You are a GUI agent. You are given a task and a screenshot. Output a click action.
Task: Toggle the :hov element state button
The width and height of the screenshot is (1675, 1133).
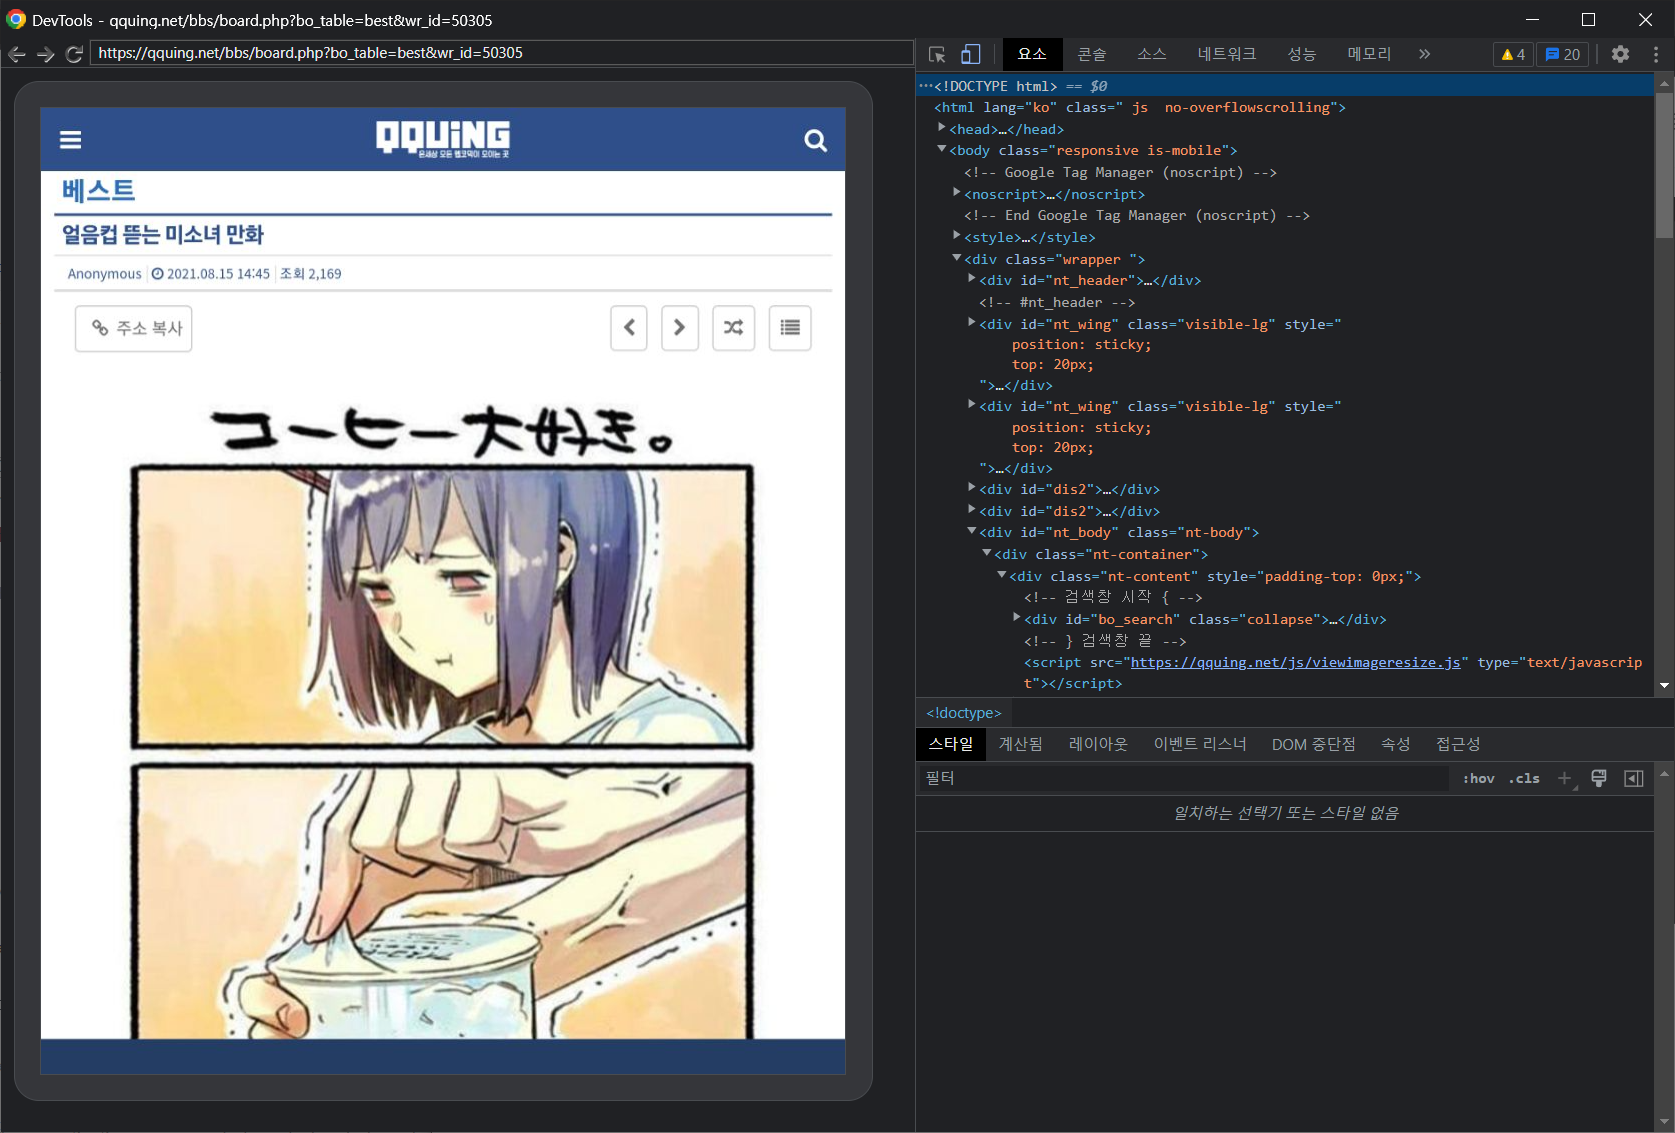pos(1478,778)
